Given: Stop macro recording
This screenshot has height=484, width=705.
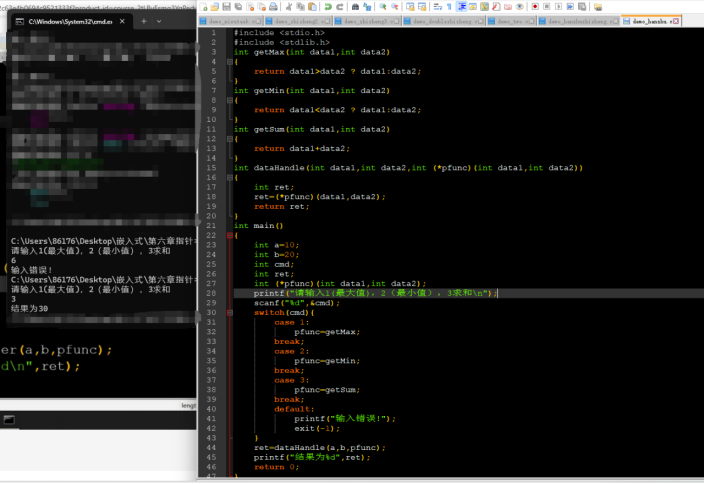Looking at the screenshot, I should (547, 7).
